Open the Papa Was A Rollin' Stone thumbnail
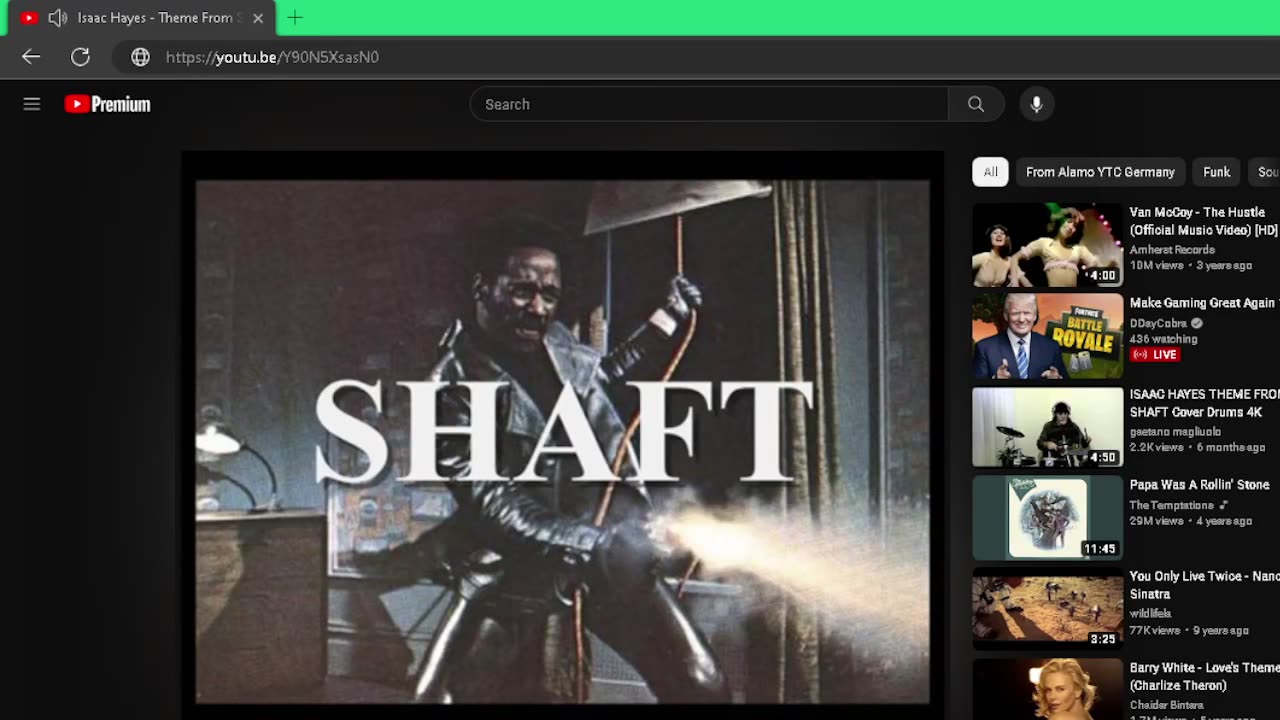 click(x=1048, y=518)
